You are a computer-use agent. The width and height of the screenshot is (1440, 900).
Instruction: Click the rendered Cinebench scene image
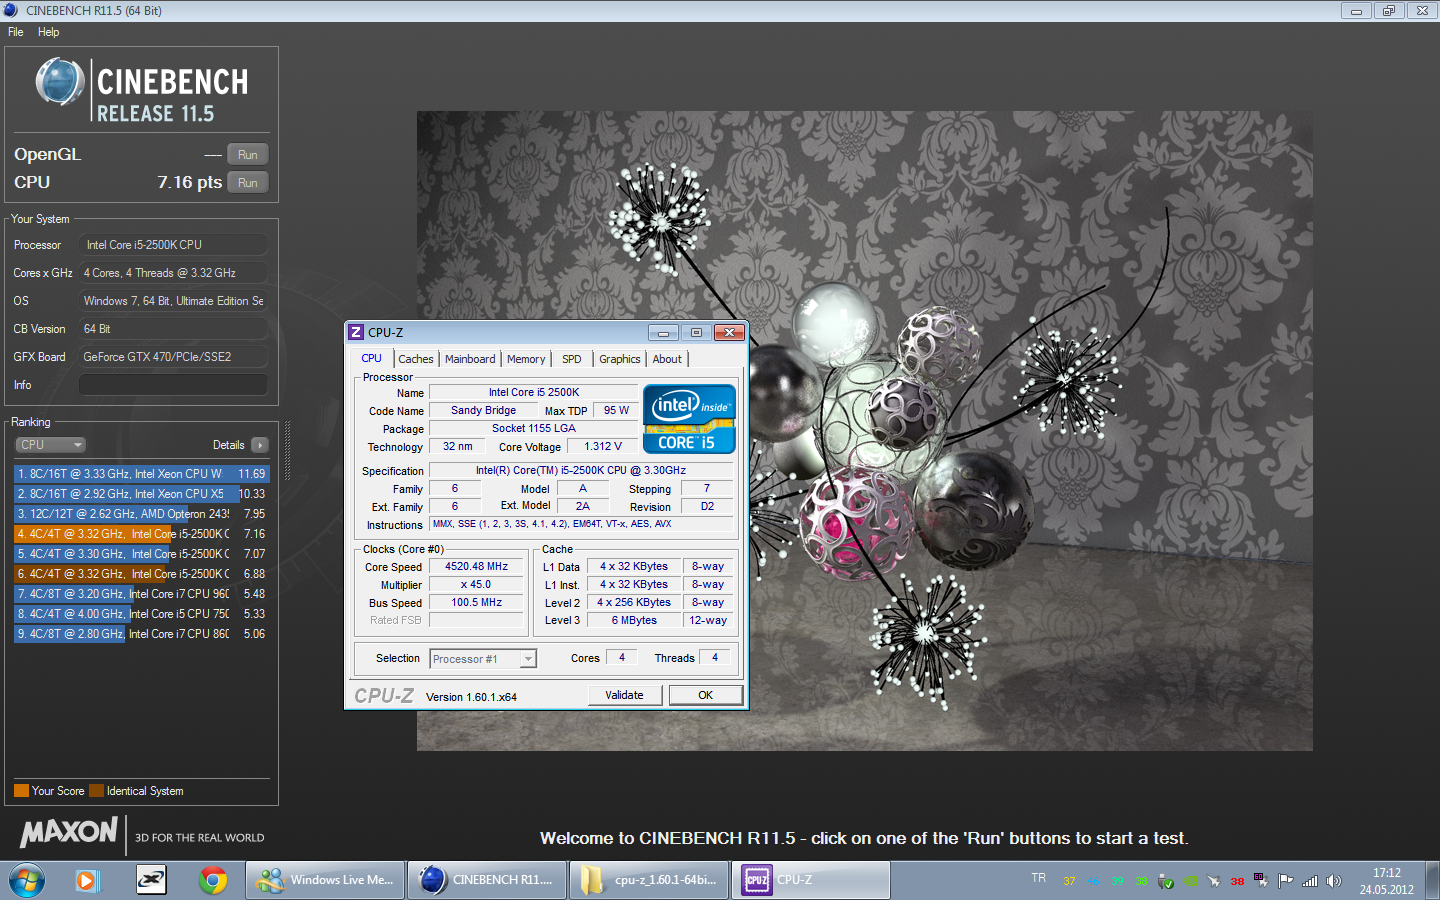click(864, 430)
